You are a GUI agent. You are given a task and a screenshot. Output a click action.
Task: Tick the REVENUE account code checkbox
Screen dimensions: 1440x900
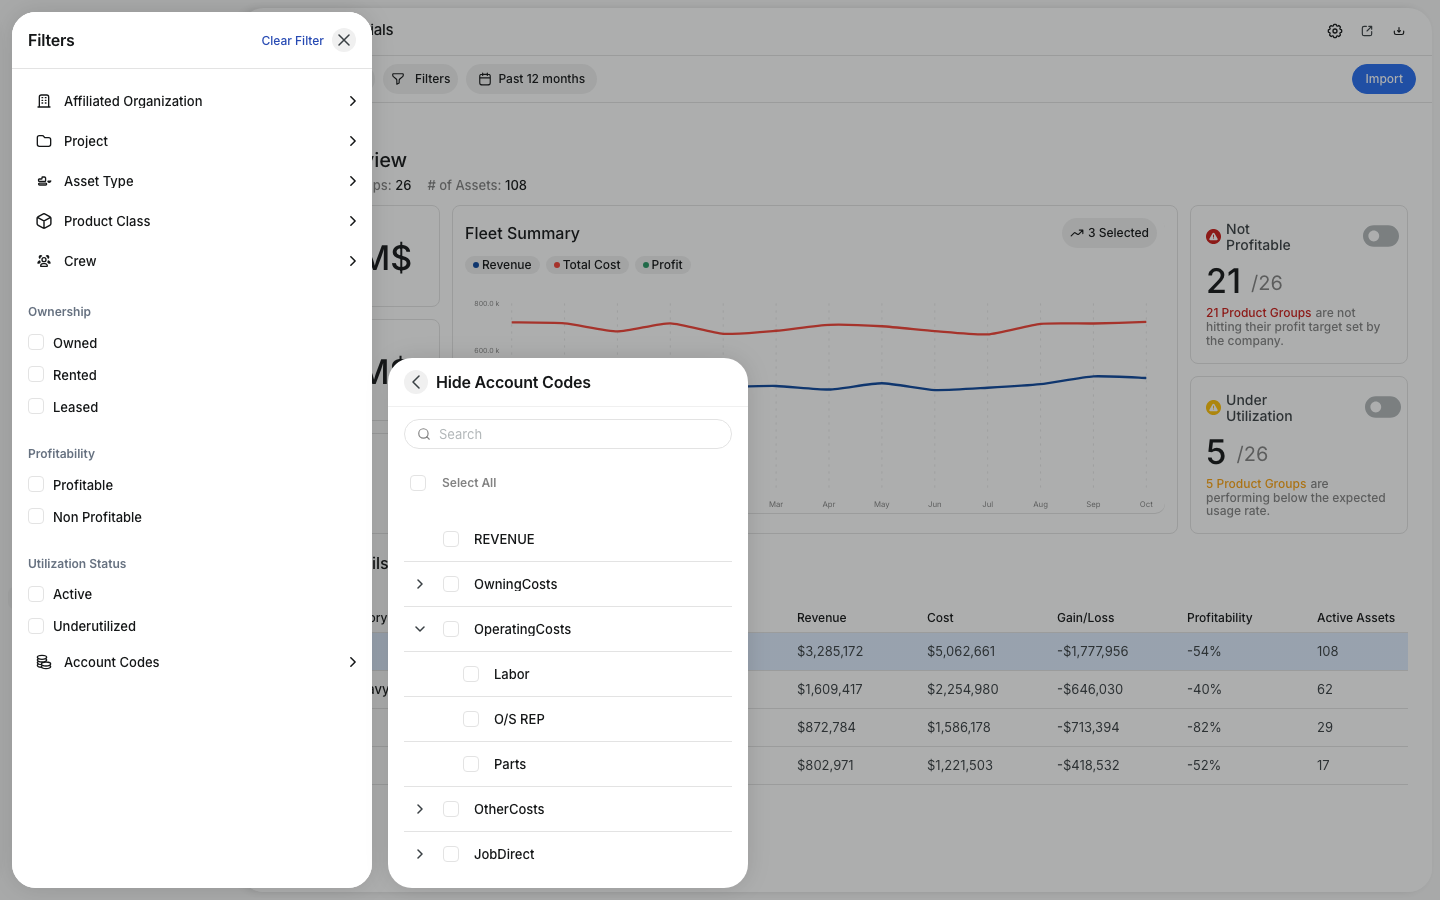click(451, 539)
